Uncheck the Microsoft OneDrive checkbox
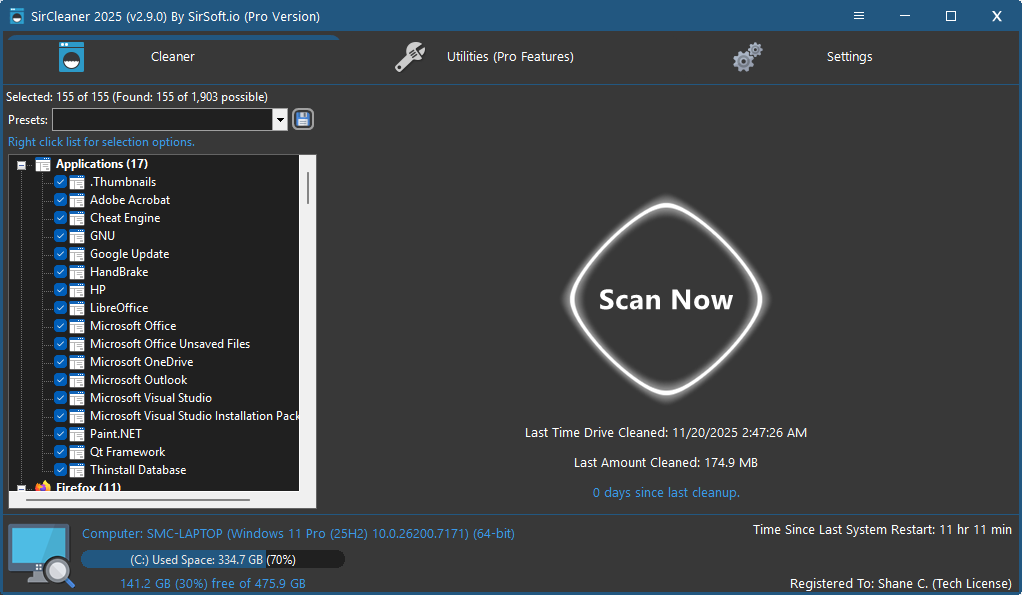The width and height of the screenshot is (1022, 595). pyautogui.click(x=61, y=362)
